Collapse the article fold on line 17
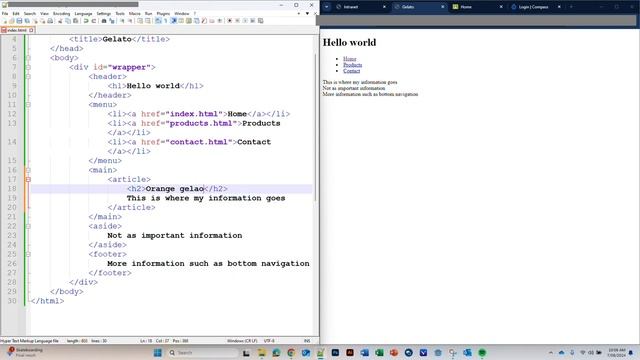The image size is (640, 360). pos(28,180)
